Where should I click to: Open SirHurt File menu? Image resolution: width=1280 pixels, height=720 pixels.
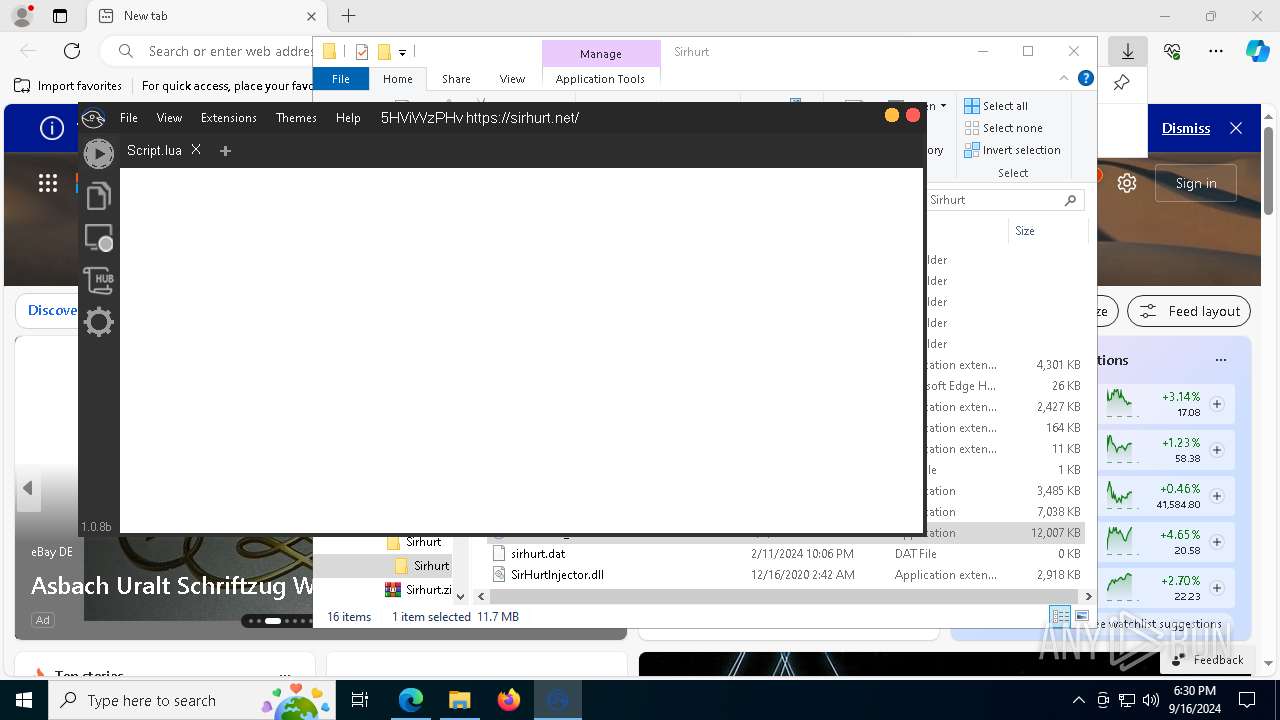(129, 118)
